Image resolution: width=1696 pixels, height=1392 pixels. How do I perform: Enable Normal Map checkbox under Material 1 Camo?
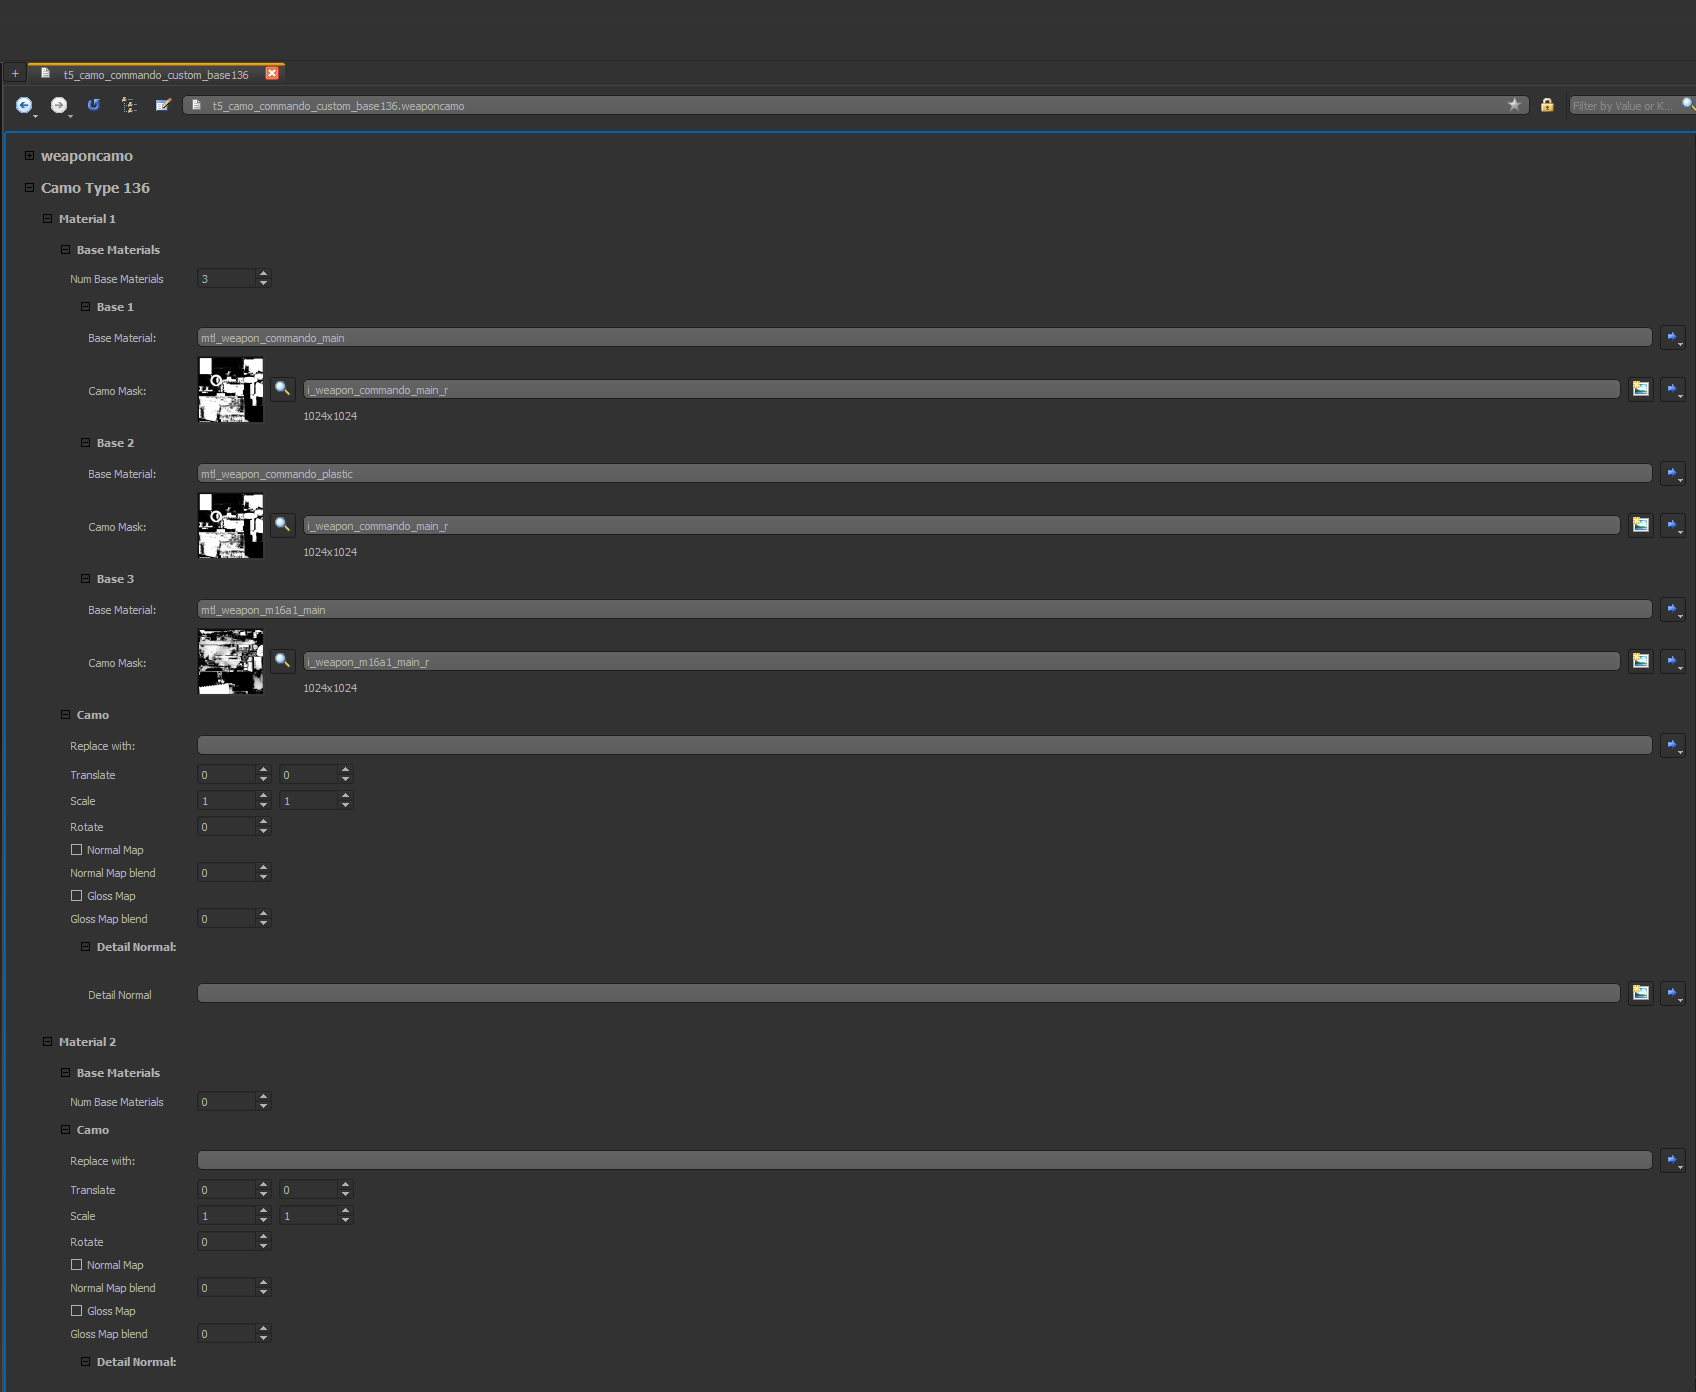coord(77,850)
